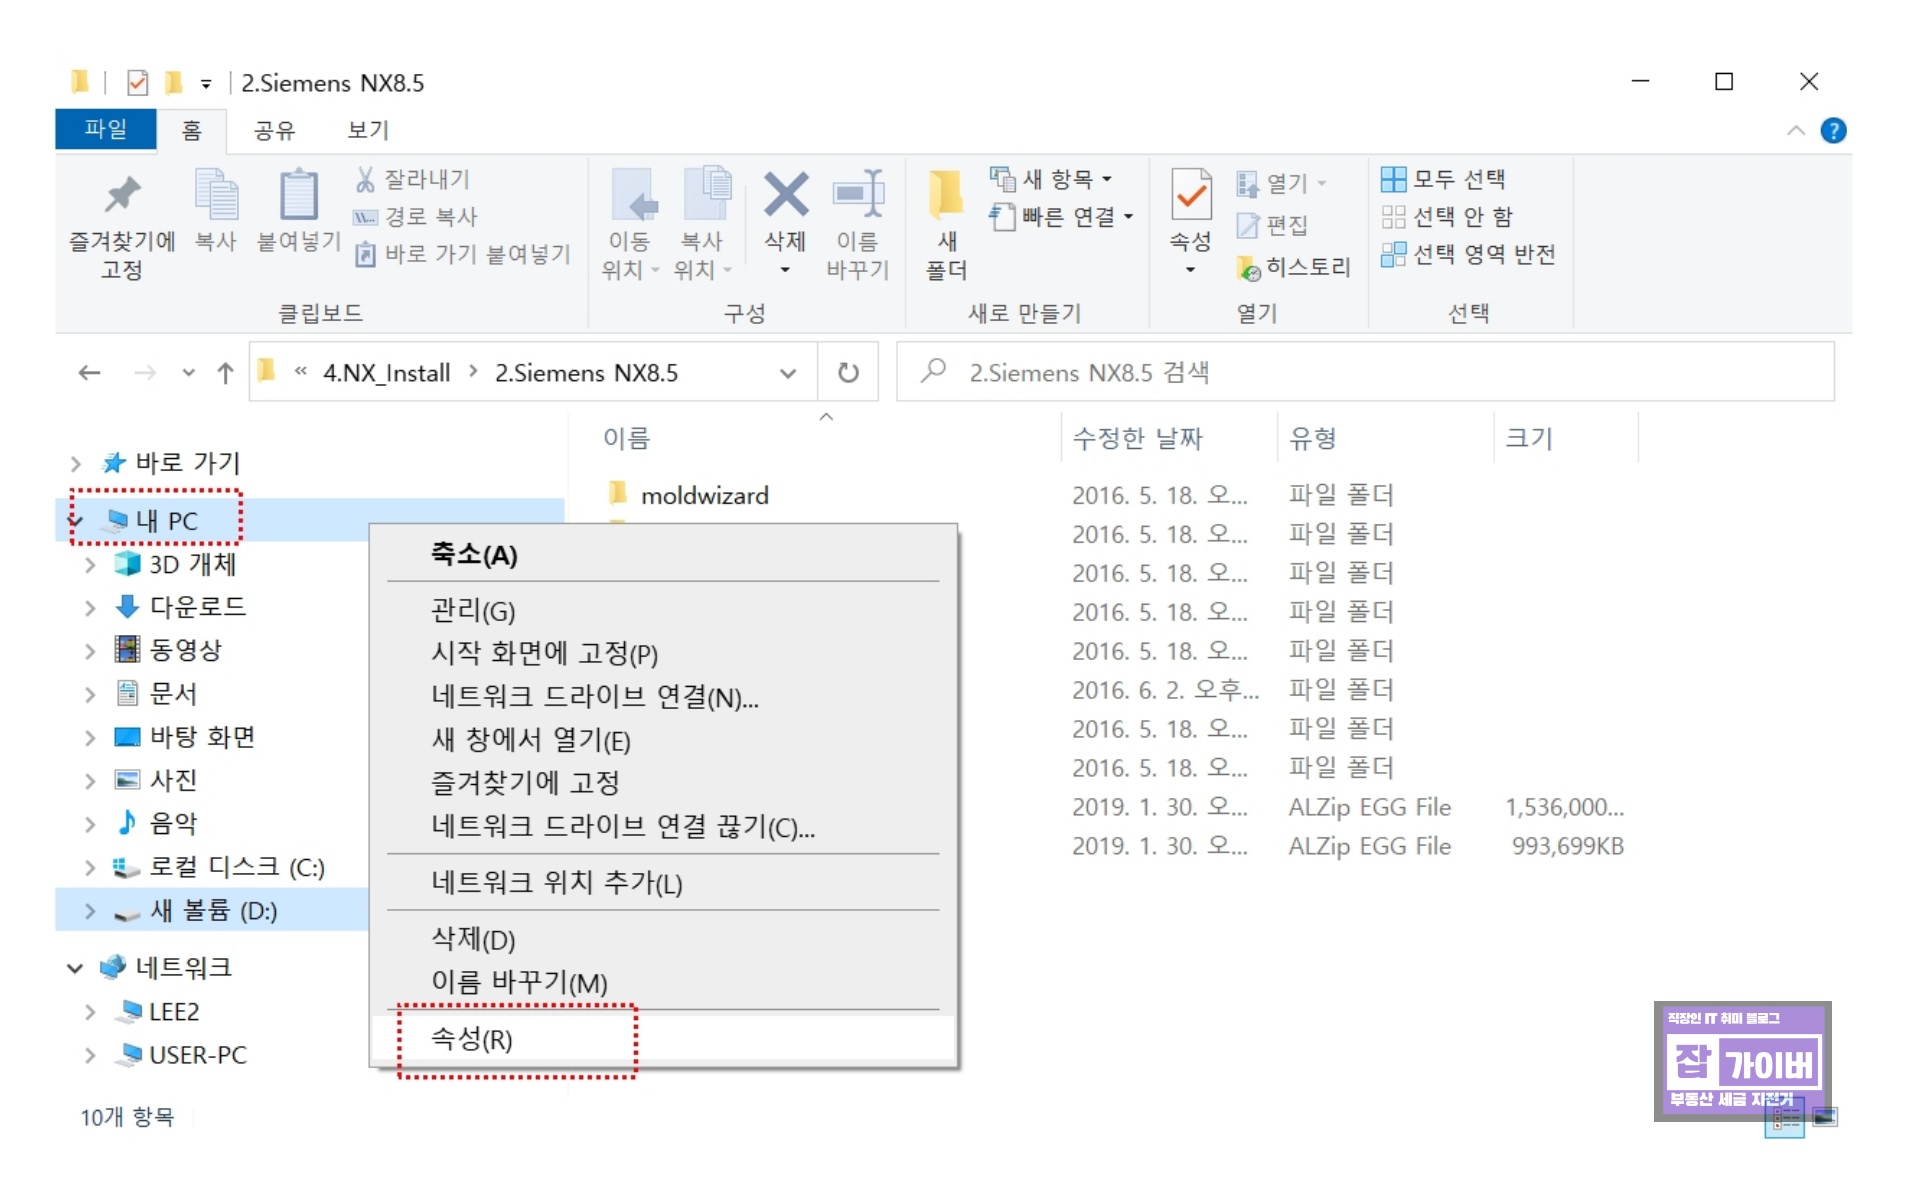Click 잘라내기 scissors icon

click(x=365, y=180)
